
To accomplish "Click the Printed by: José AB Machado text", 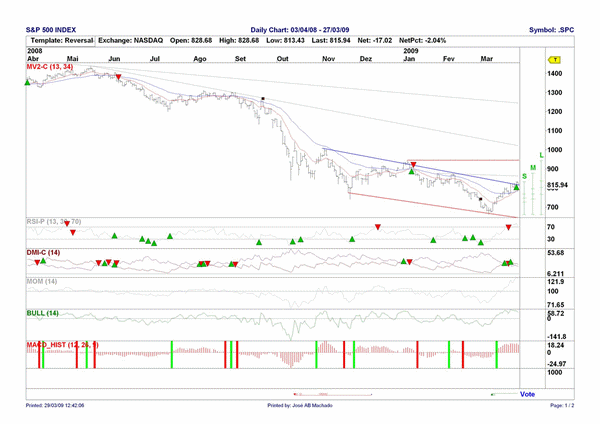I will [x=300, y=405].
